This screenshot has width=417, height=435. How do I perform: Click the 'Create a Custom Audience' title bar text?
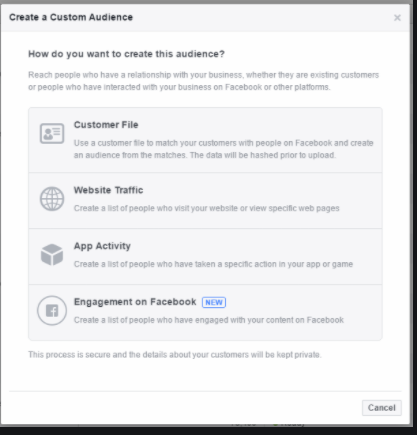[71, 17]
